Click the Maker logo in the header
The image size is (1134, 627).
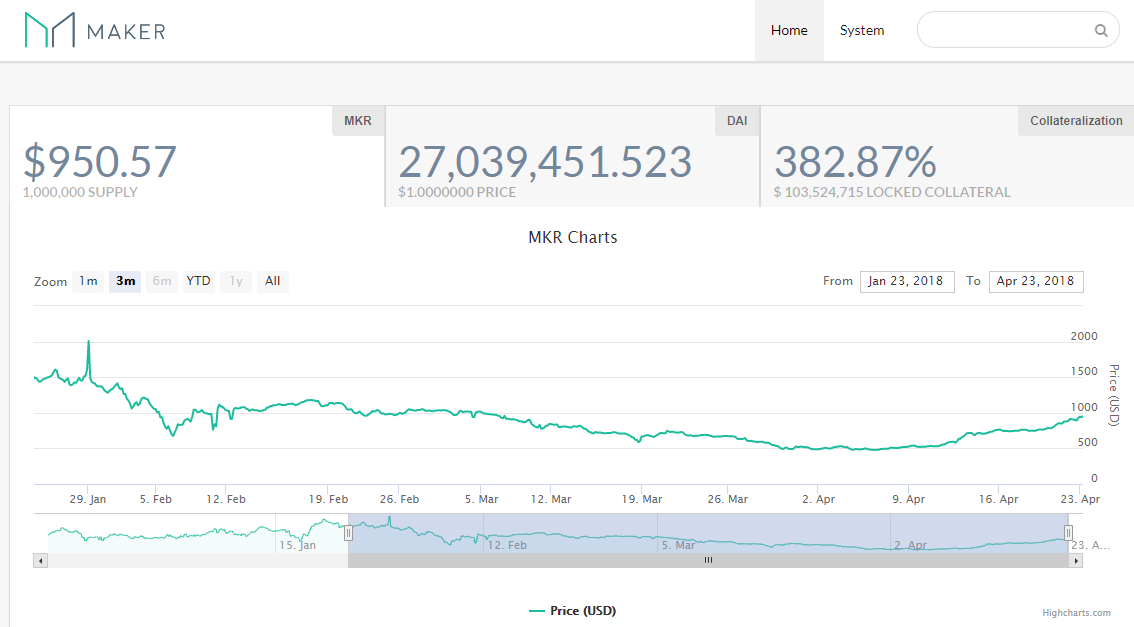pyautogui.click(x=93, y=30)
